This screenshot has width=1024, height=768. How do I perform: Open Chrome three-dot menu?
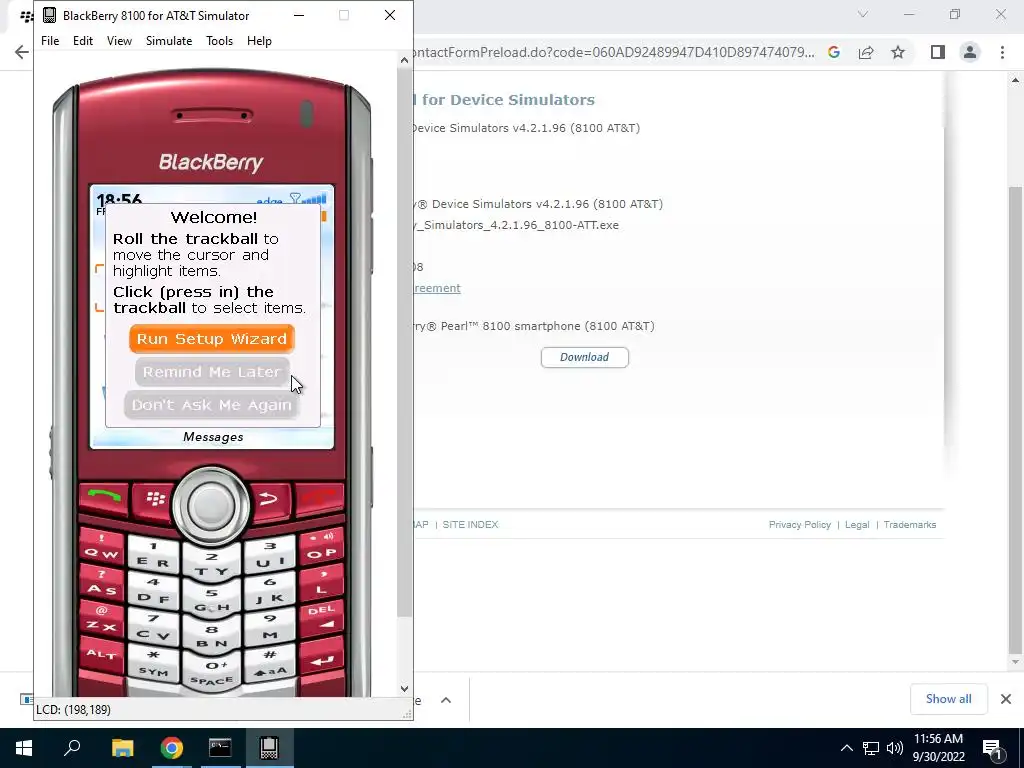1002,52
